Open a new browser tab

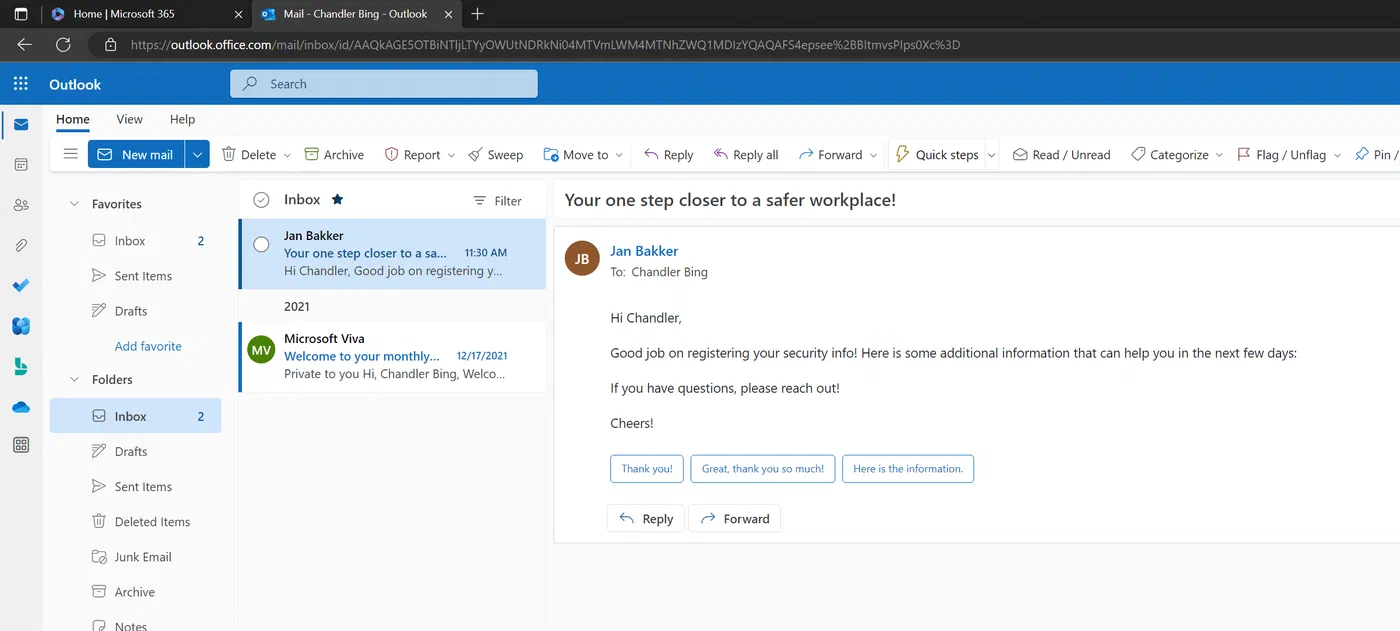point(477,14)
